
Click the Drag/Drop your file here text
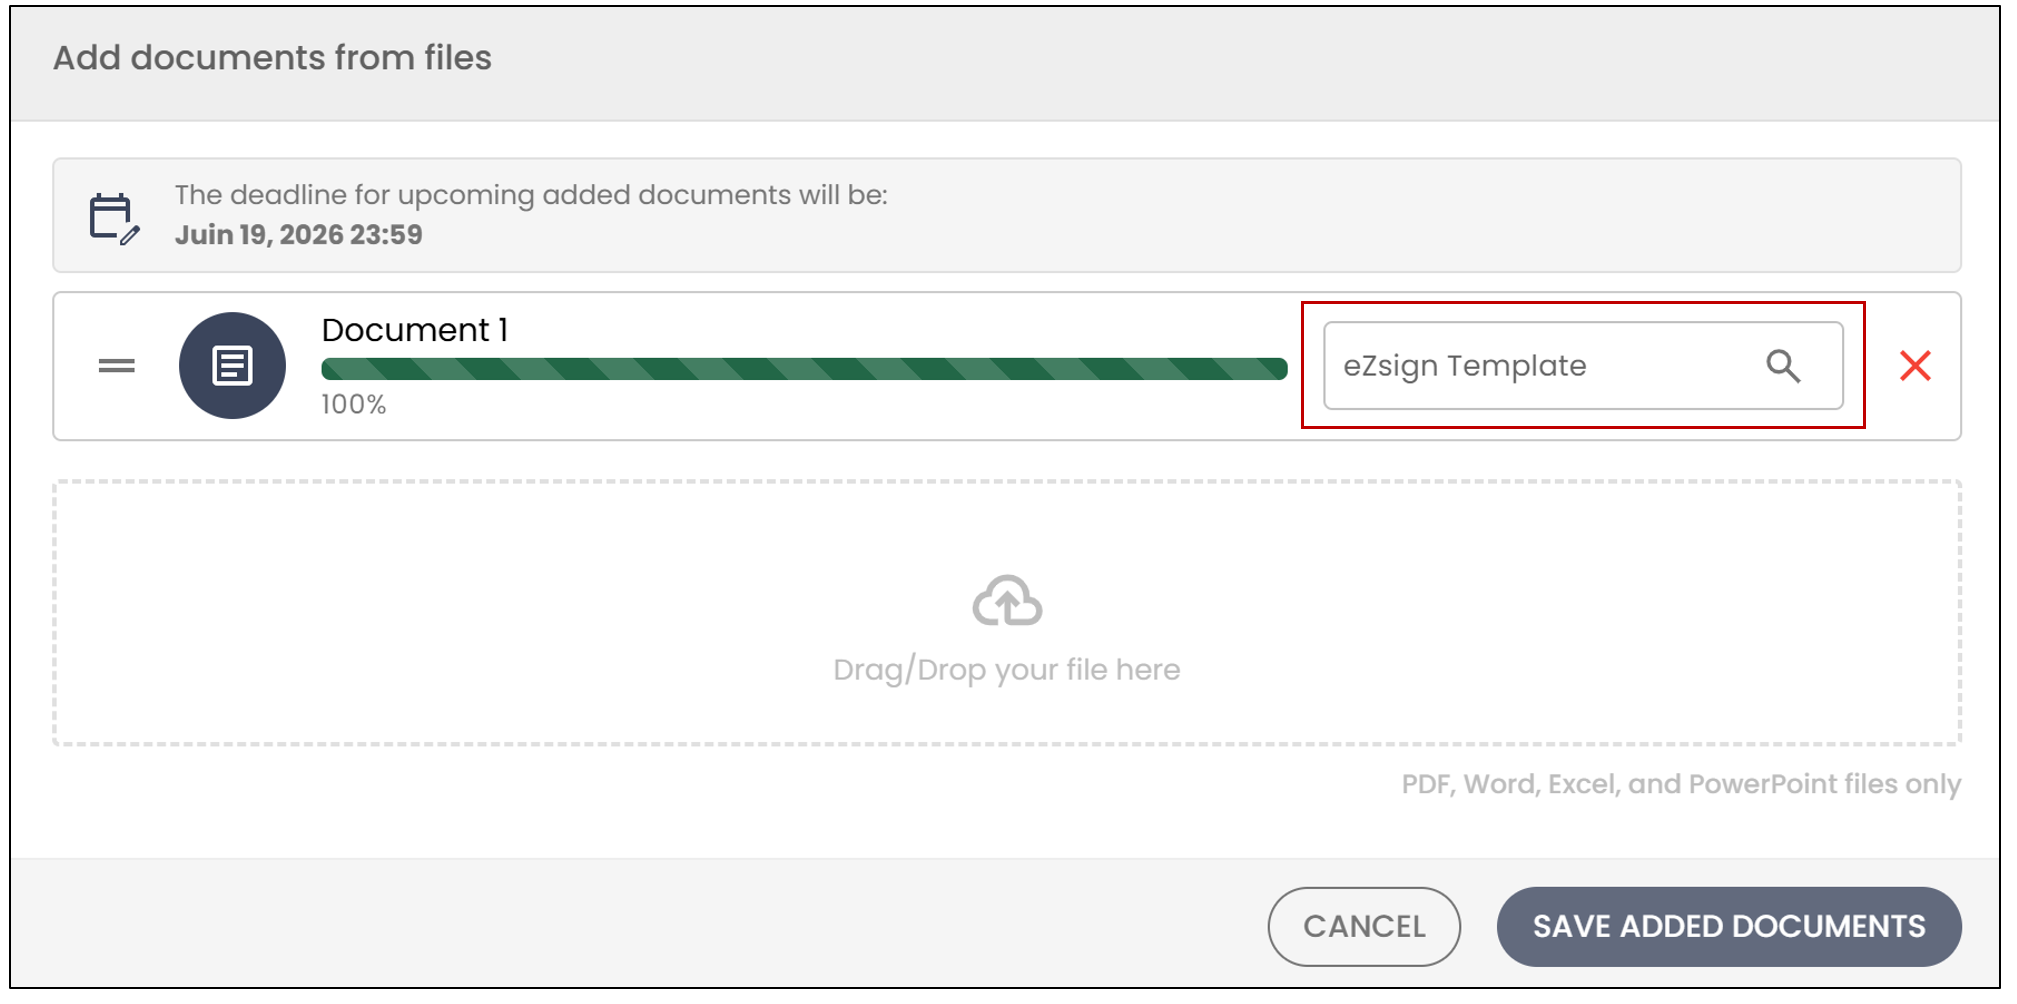(x=1007, y=669)
